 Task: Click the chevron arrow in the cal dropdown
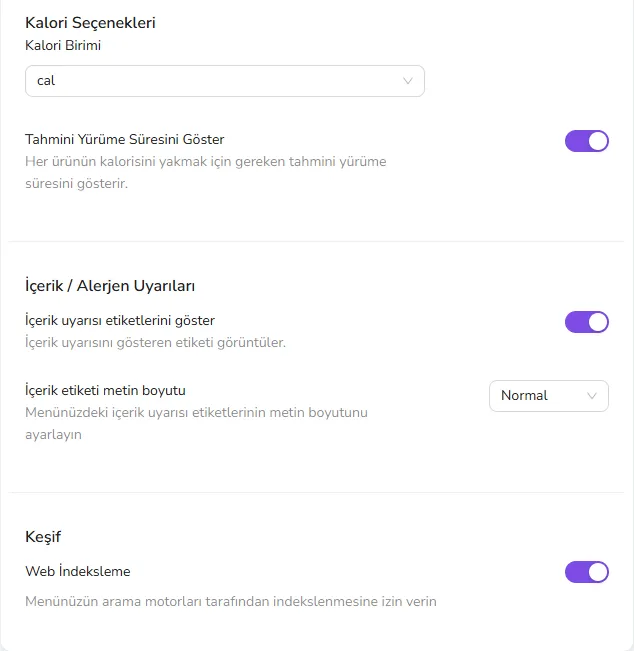(408, 81)
